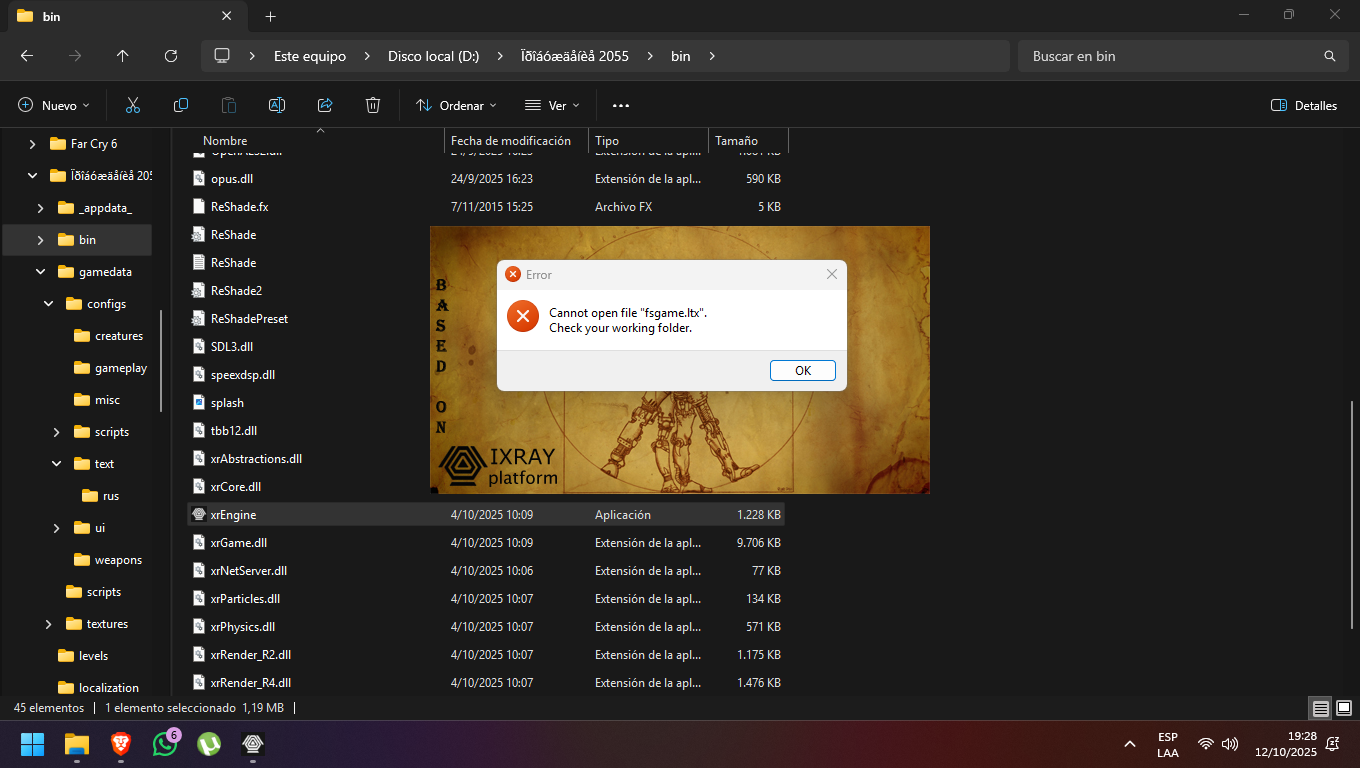Open WhatsApp from the taskbar
The width and height of the screenshot is (1360, 768).
click(x=165, y=743)
